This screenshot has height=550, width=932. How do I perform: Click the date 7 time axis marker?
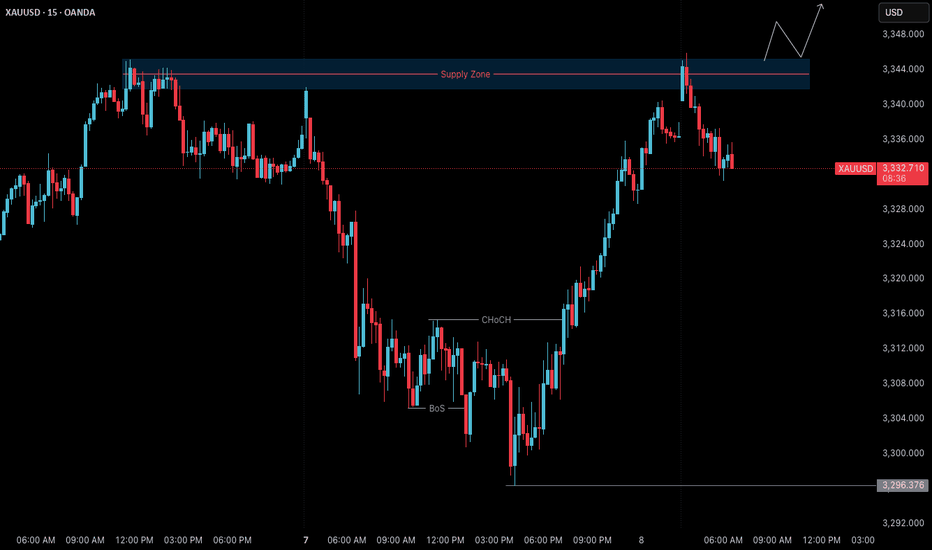coord(306,540)
